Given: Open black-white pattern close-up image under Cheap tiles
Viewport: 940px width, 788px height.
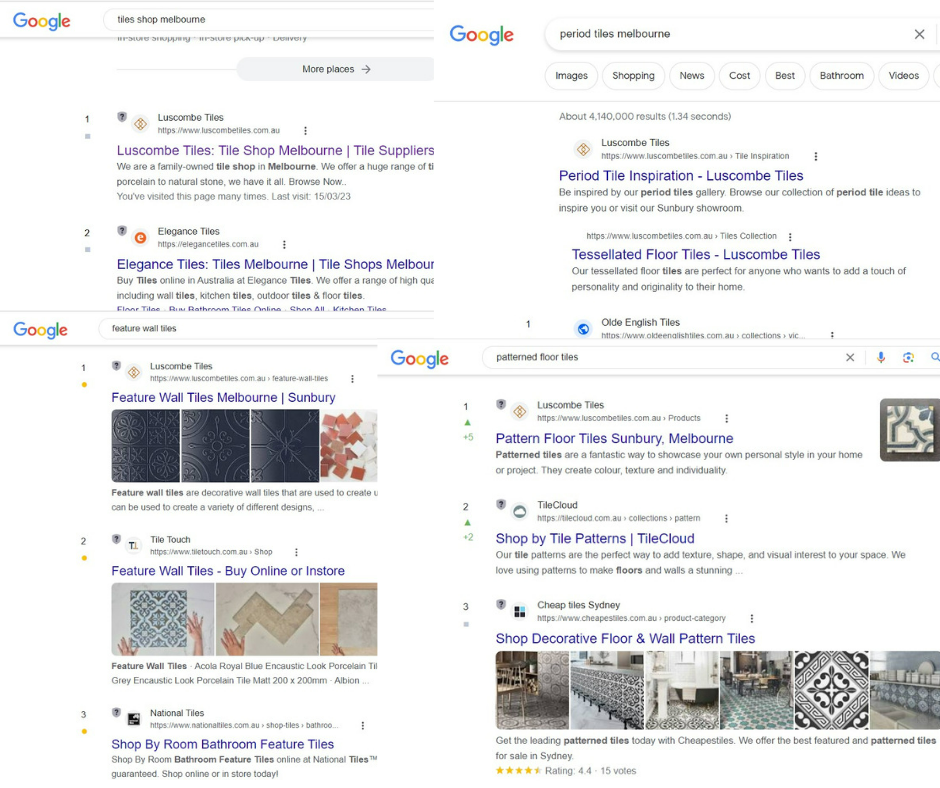Looking at the screenshot, I should (x=831, y=690).
